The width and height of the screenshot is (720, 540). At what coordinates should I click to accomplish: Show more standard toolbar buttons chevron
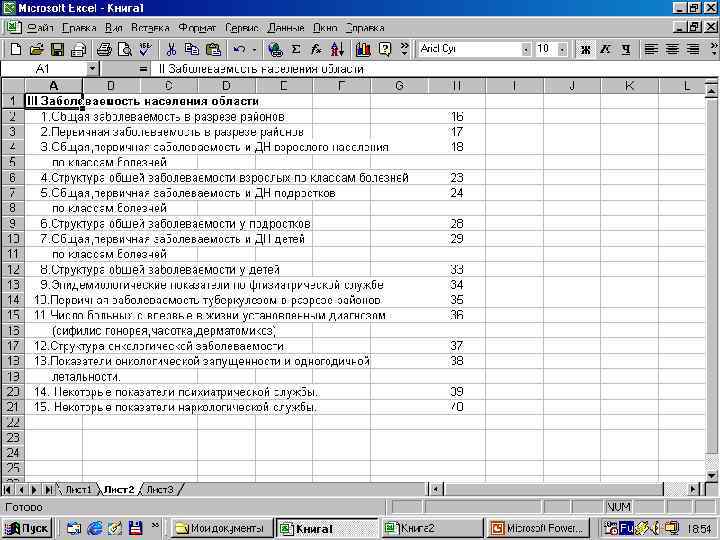point(404,49)
